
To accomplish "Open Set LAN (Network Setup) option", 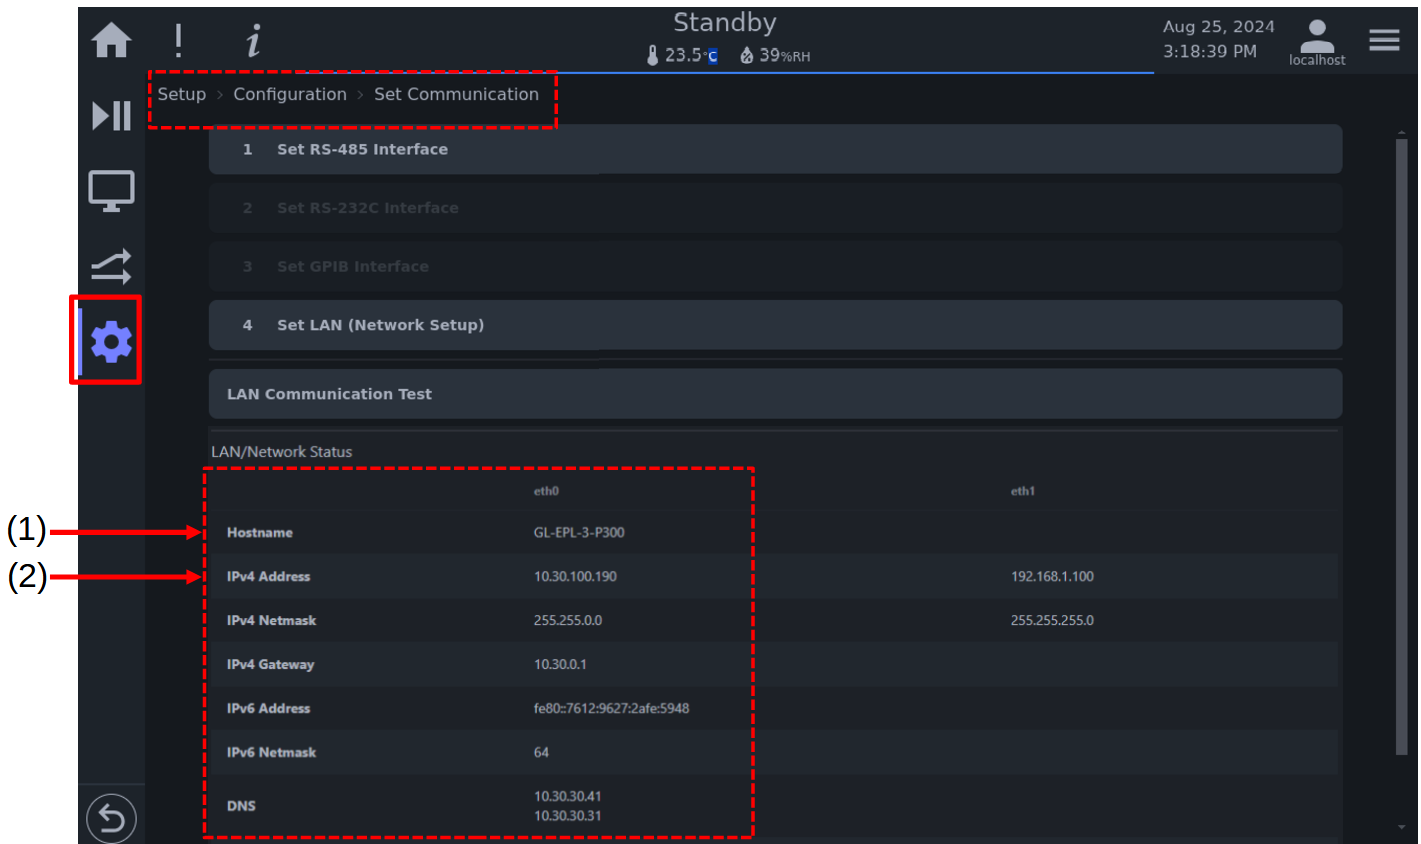I will point(775,325).
